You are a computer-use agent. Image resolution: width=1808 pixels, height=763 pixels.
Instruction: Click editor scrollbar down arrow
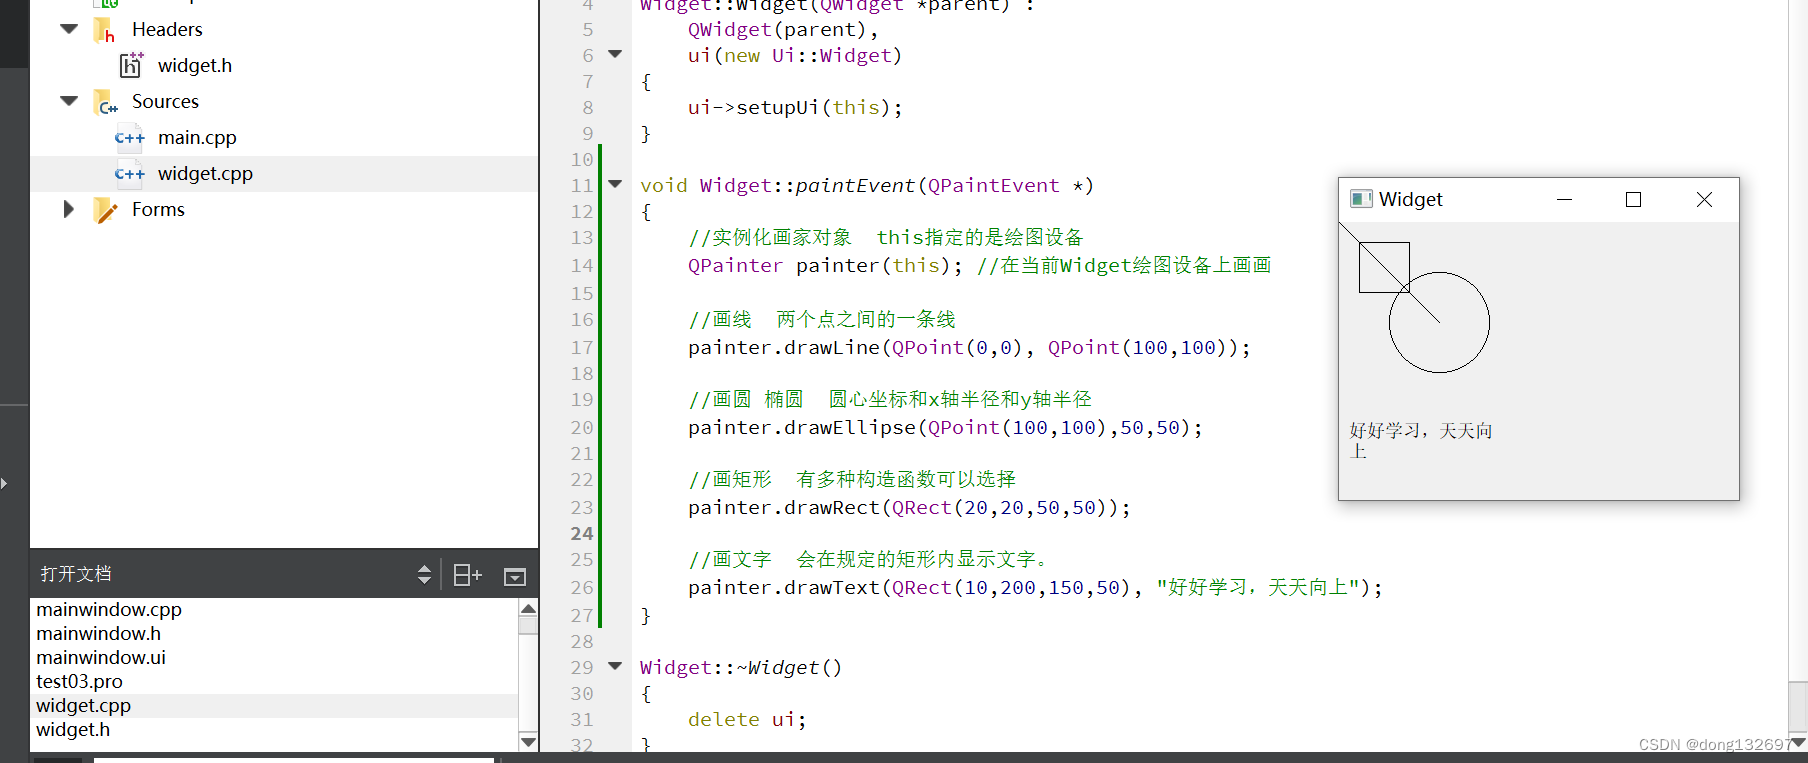click(1798, 742)
